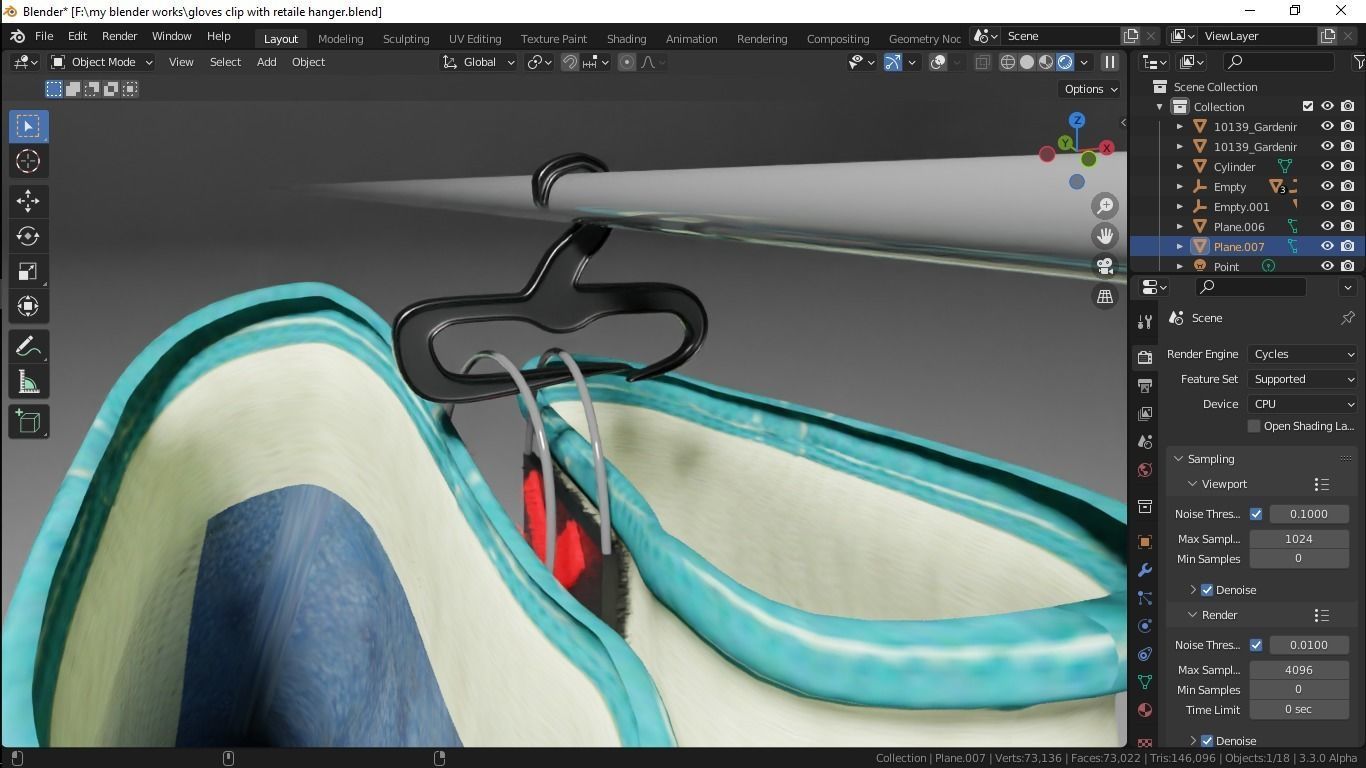The width and height of the screenshot is (1366, 768).
Task: Open the Object Data properties tab
Action: 1145,682
